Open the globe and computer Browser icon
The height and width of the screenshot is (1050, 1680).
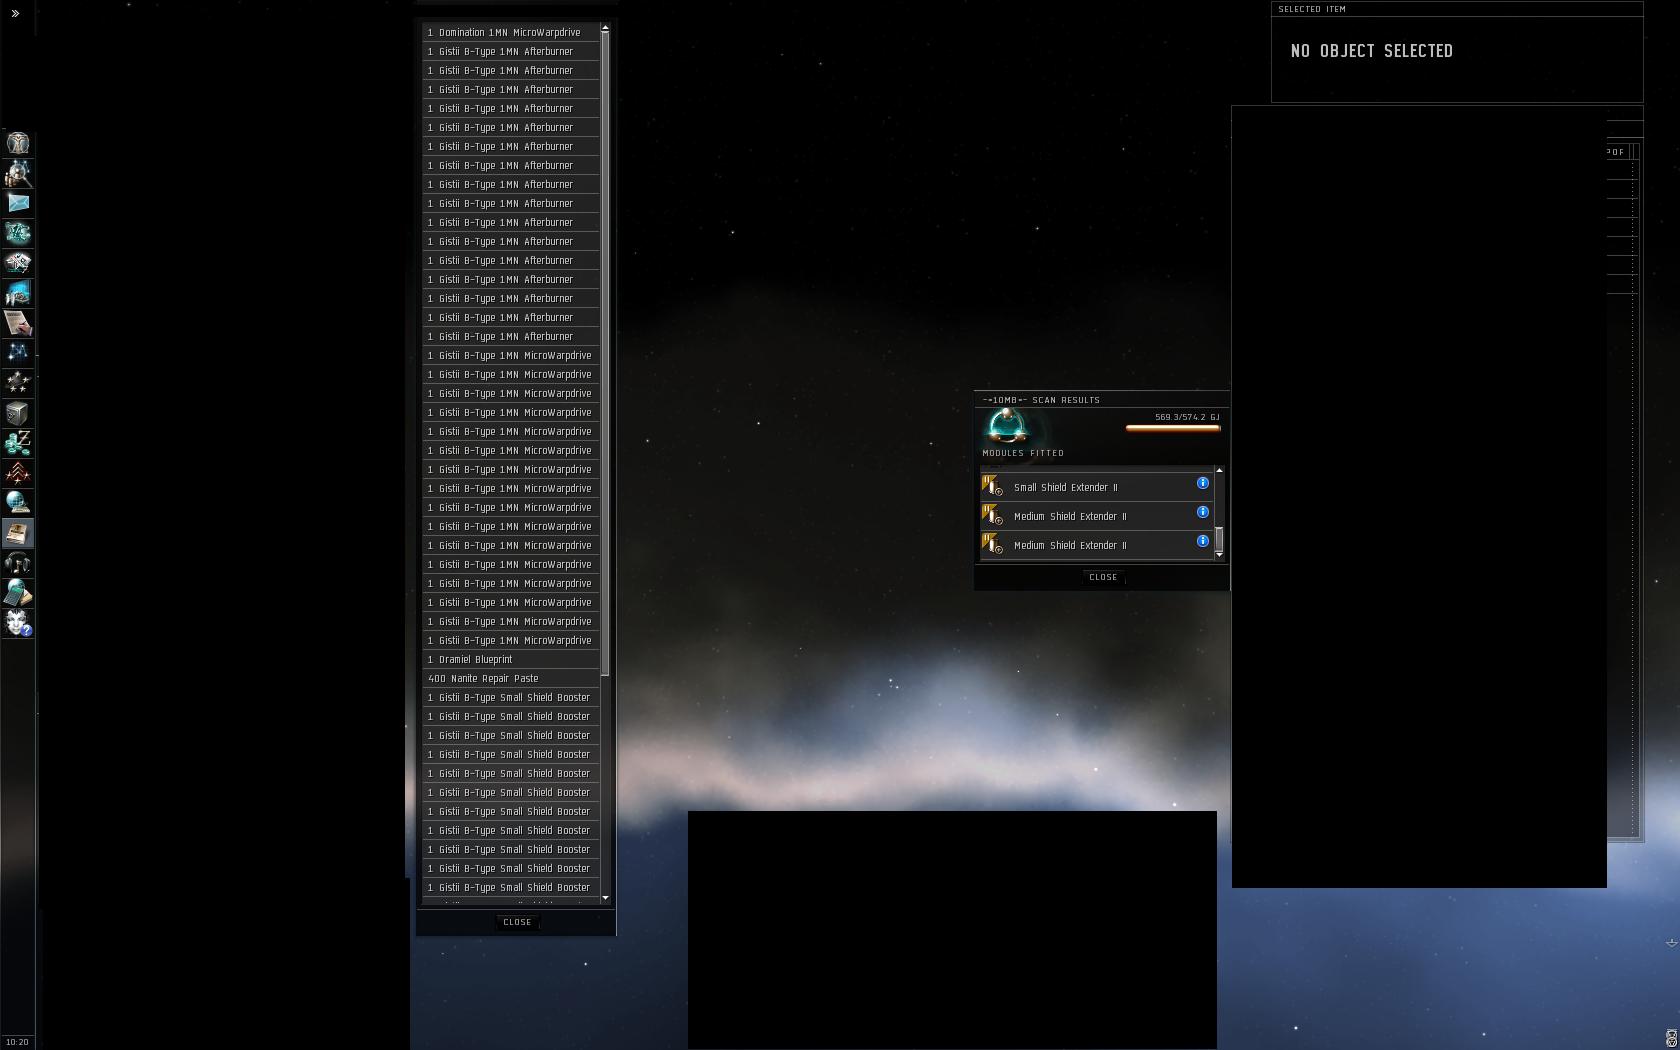click(18, 503)
